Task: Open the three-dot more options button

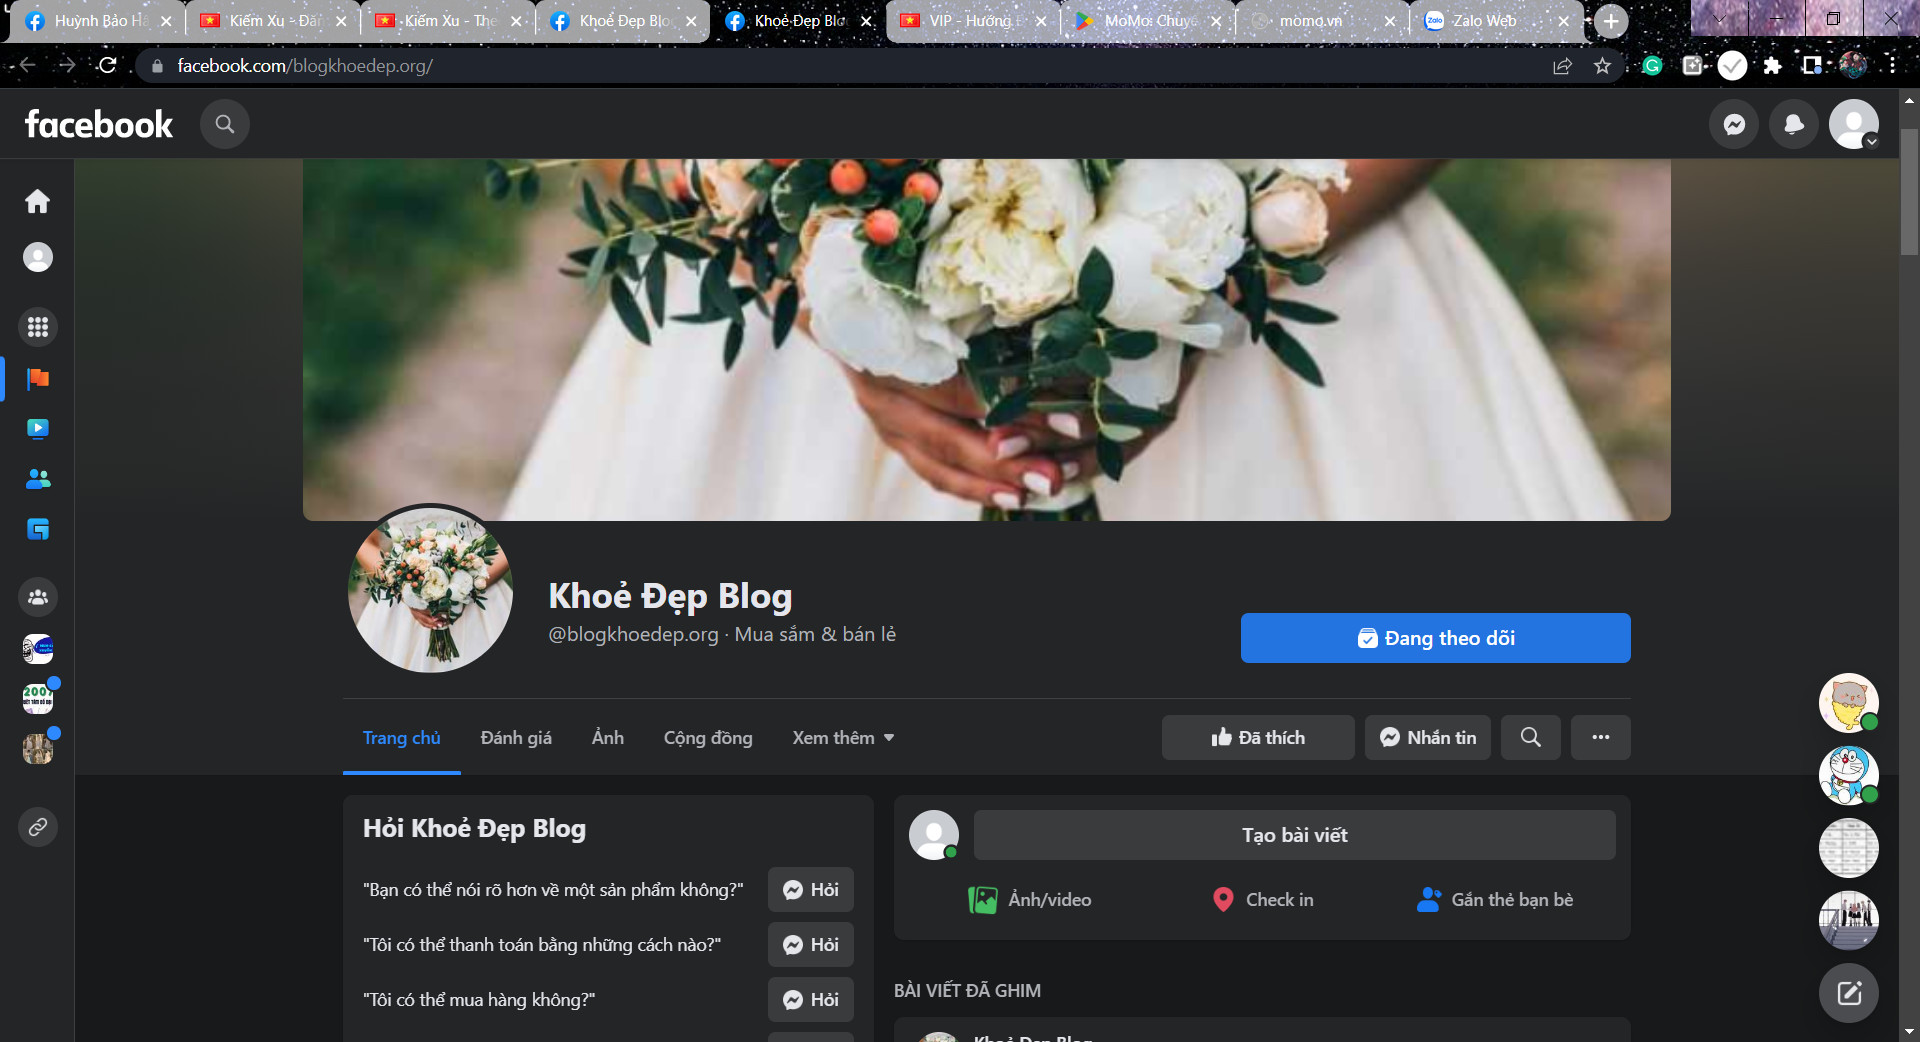Action: (1600, 737)
